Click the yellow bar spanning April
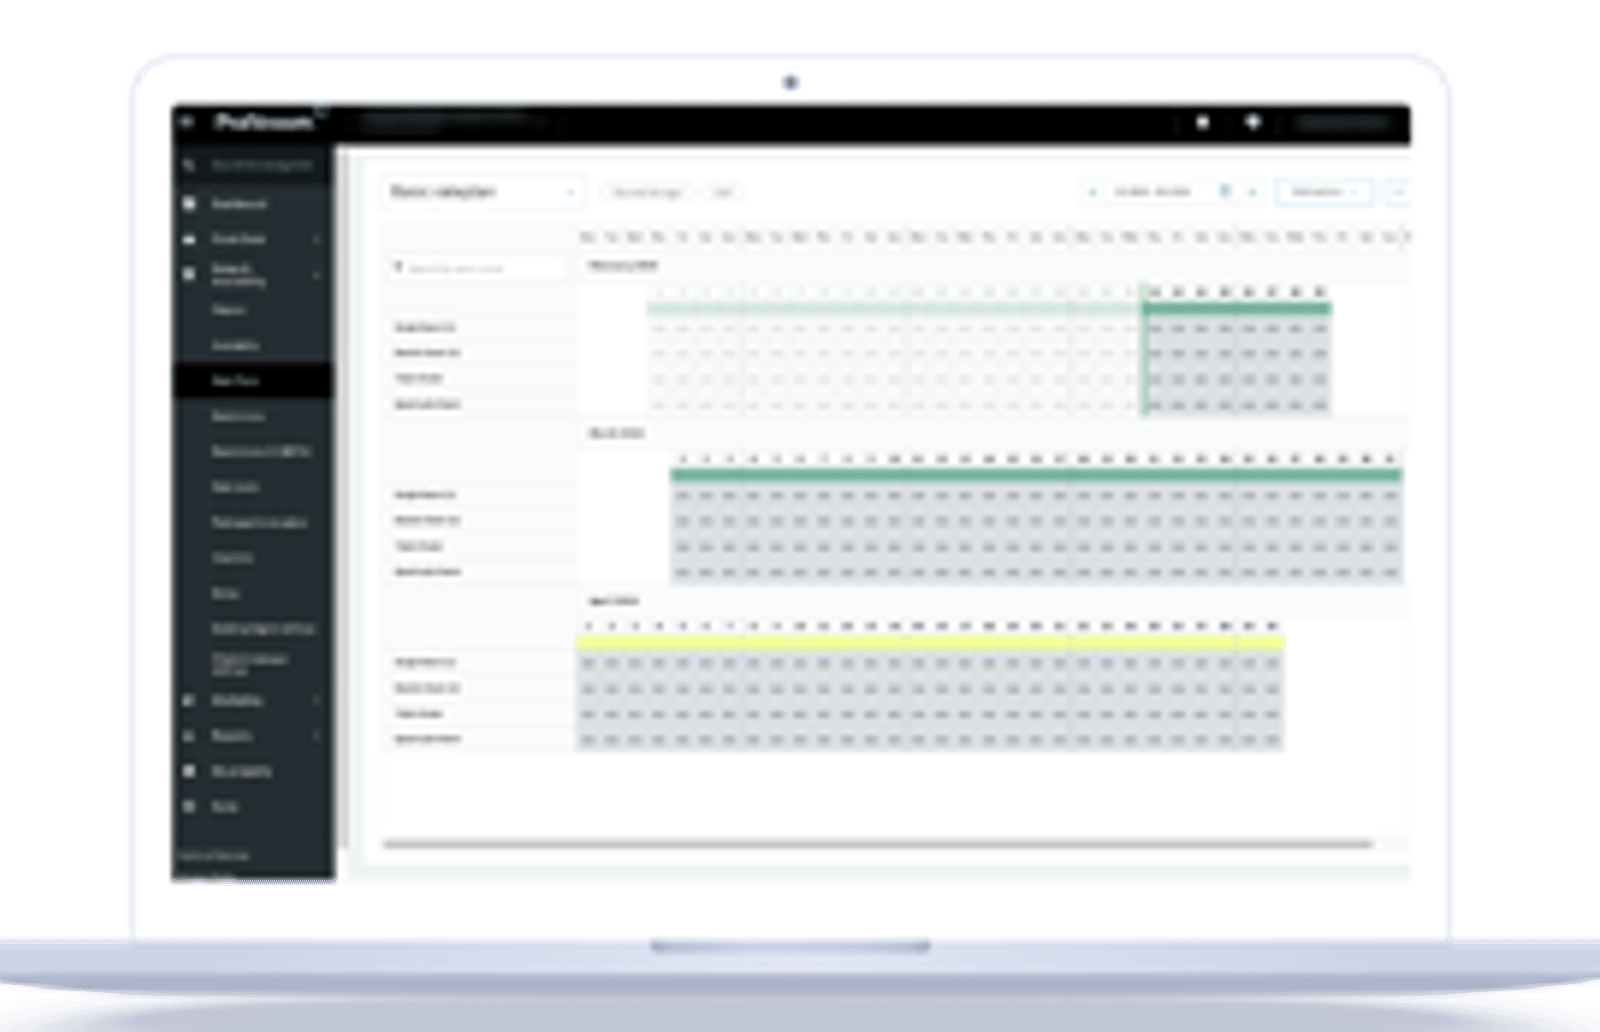The height and width of the screenshot is (1032, 1600). [x=930, y=643]
